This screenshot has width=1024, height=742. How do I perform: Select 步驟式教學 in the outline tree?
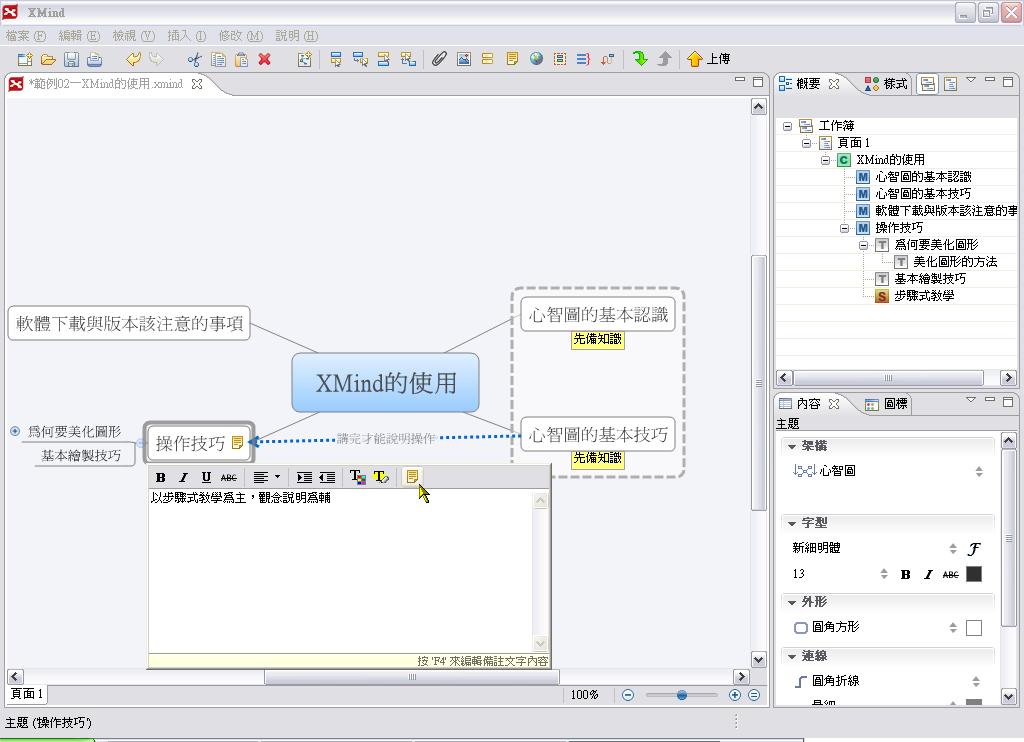pos(924,296)
